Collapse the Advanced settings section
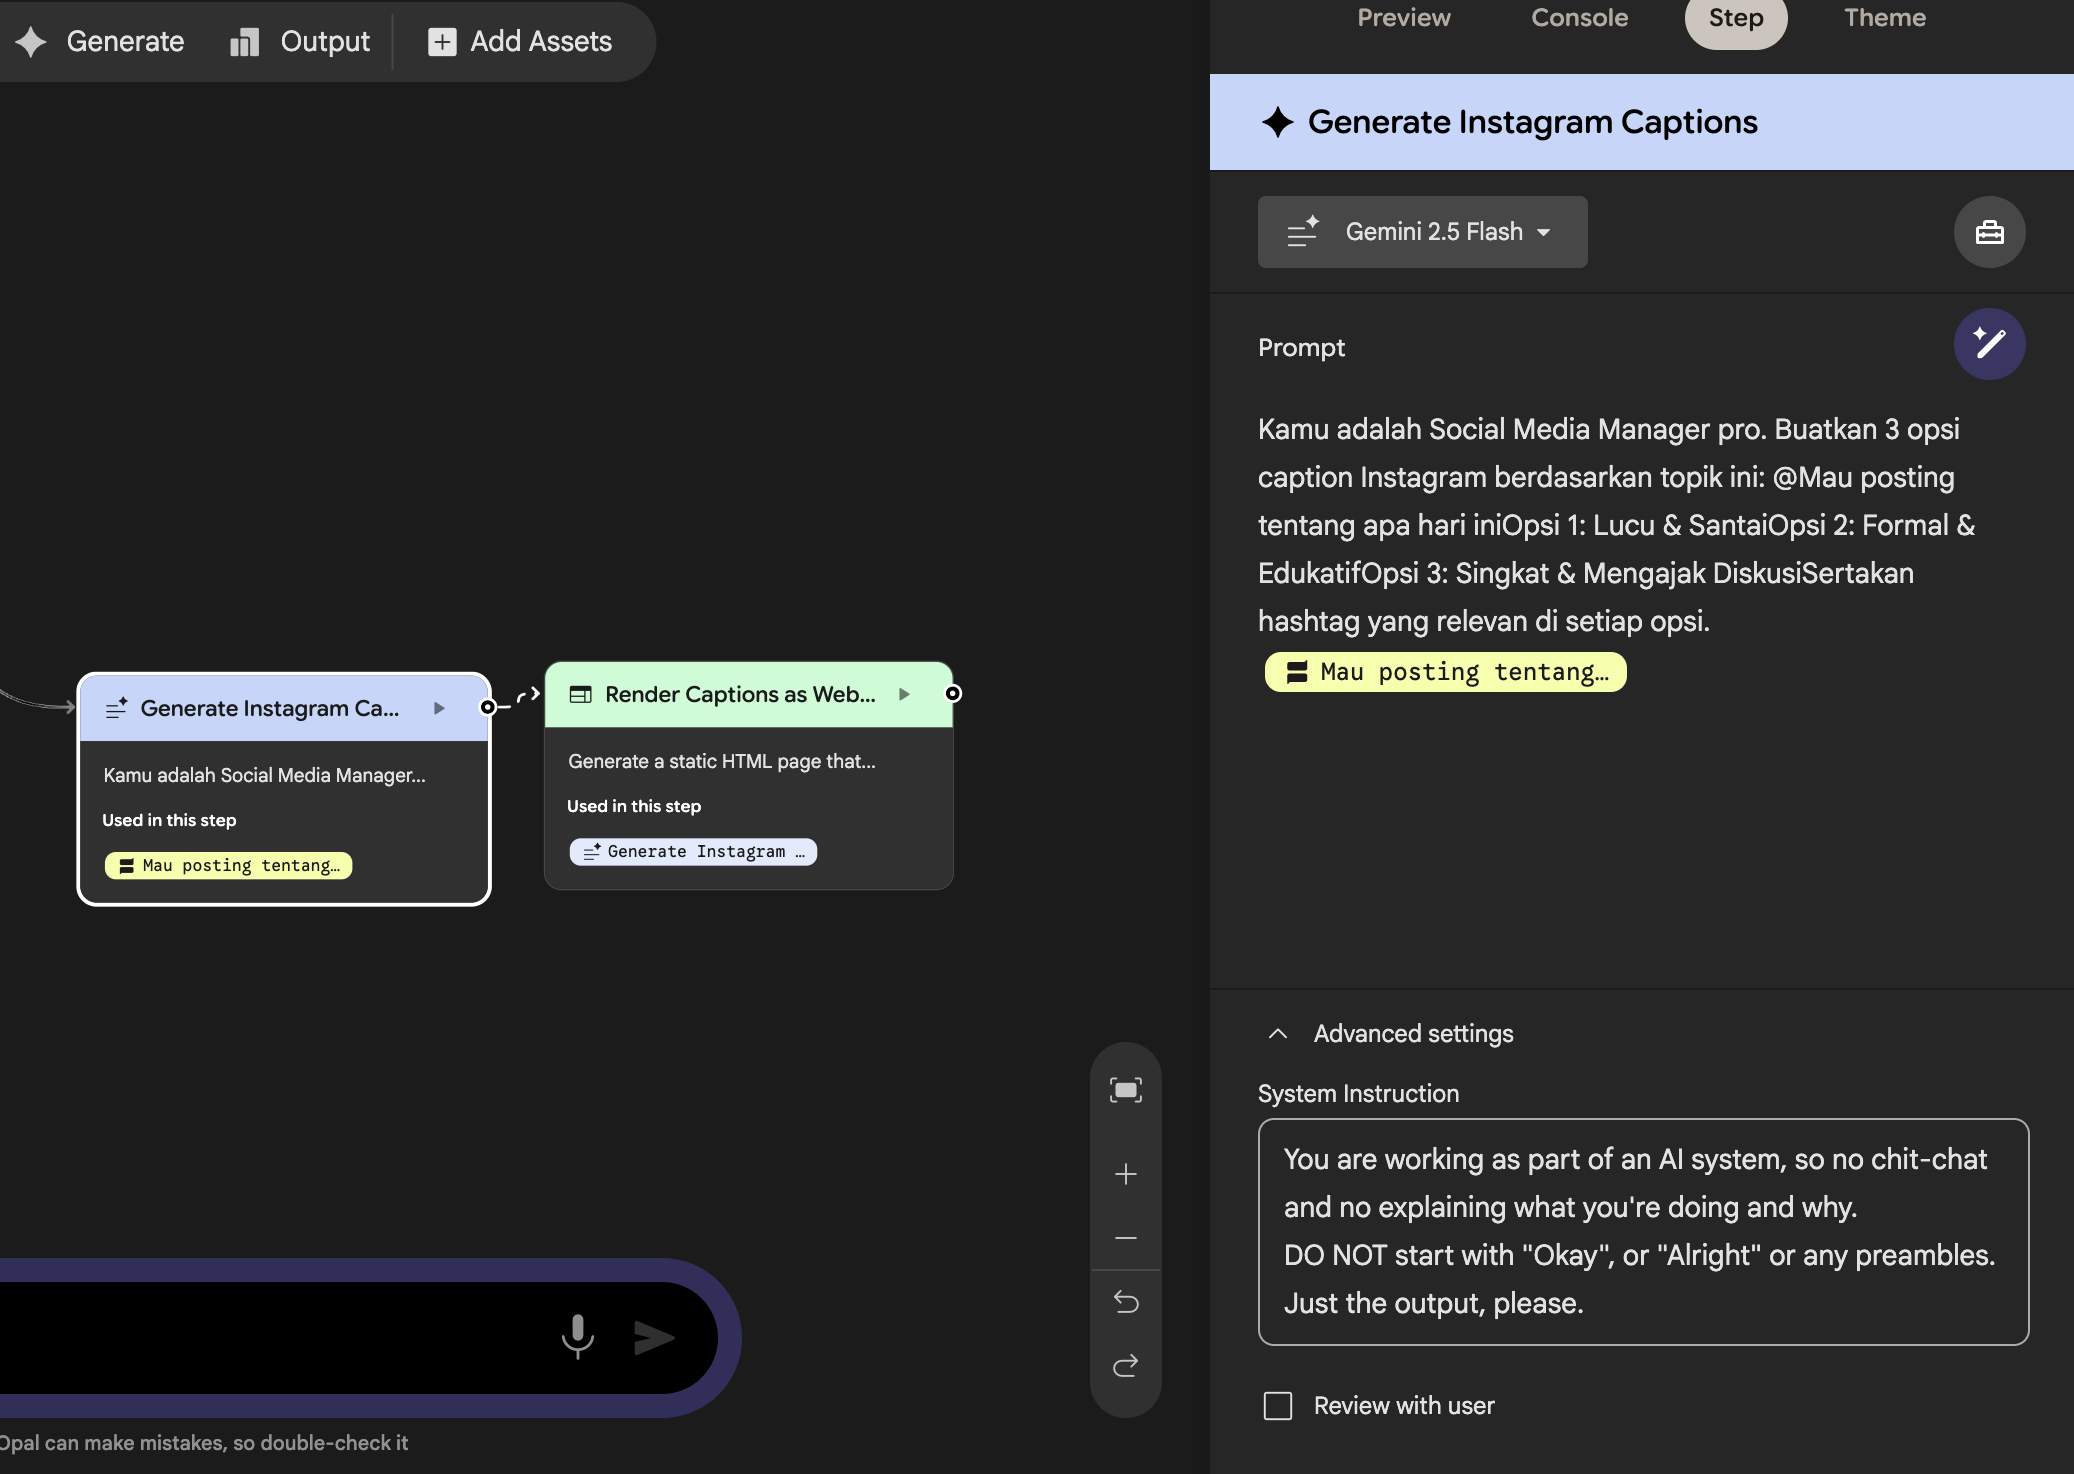 1278,1034
